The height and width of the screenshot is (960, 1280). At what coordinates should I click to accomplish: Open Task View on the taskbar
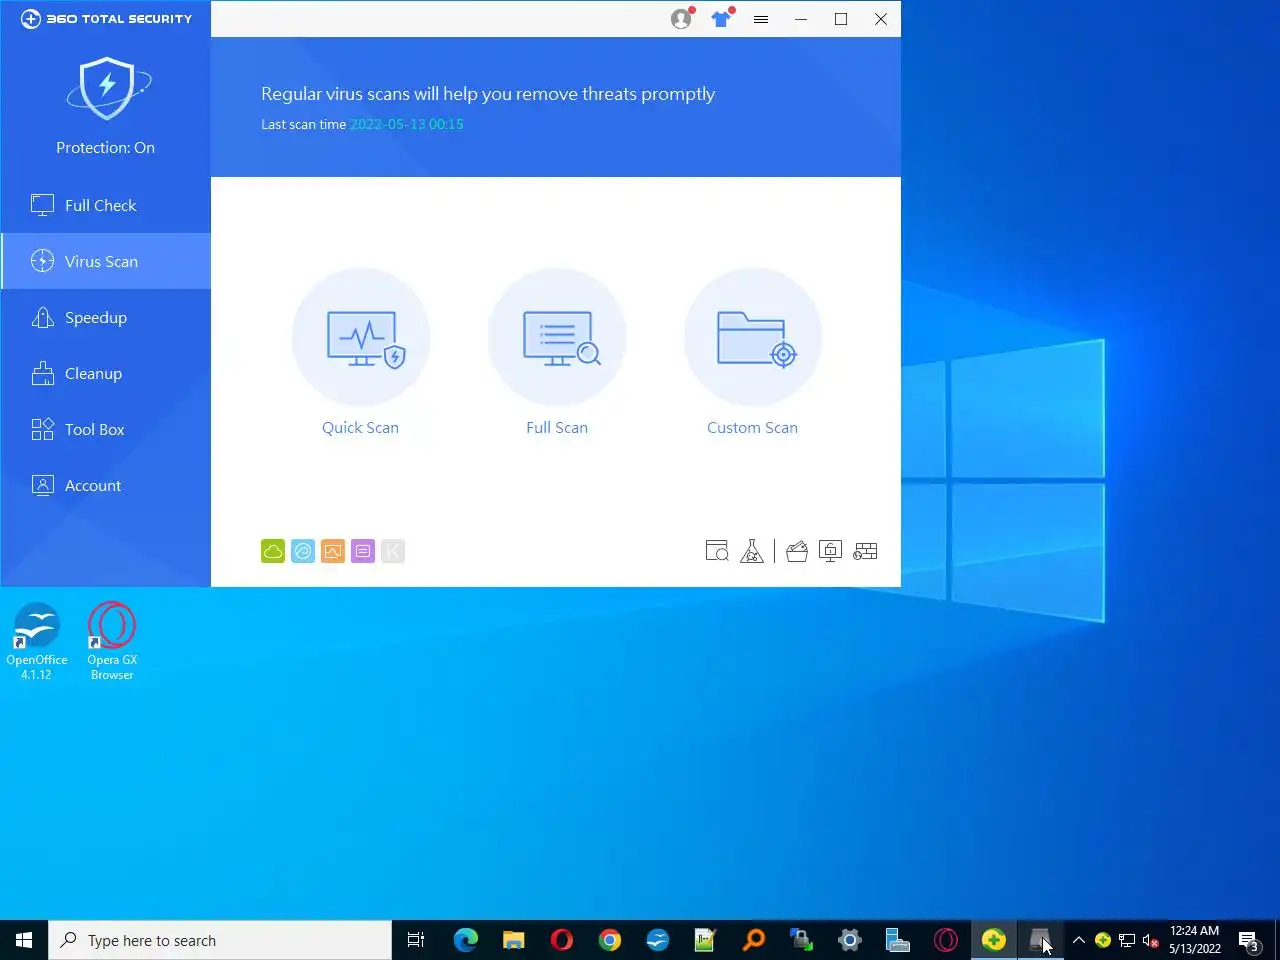coord(416,940)
